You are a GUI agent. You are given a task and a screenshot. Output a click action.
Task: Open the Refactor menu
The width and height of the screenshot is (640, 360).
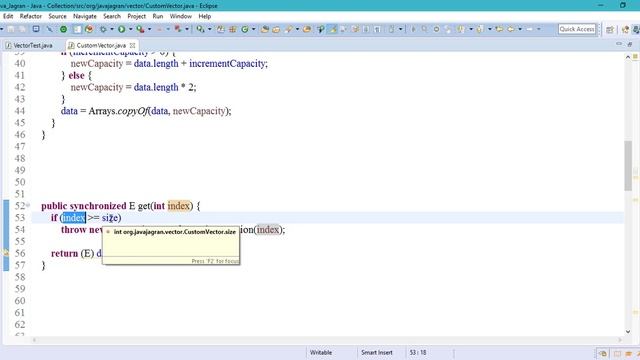(31, 16)
